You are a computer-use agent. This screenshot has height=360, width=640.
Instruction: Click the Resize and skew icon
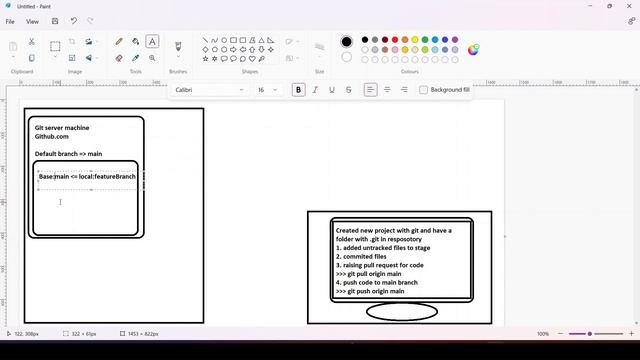[72, 58]
